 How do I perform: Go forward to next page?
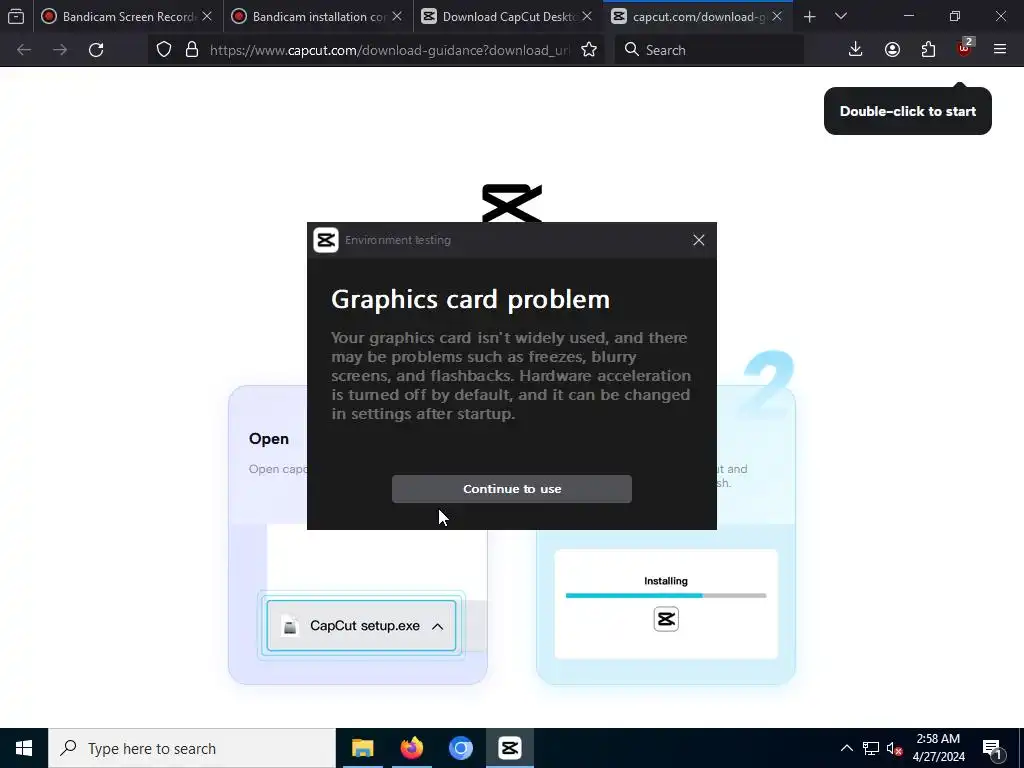pos(60,50)
